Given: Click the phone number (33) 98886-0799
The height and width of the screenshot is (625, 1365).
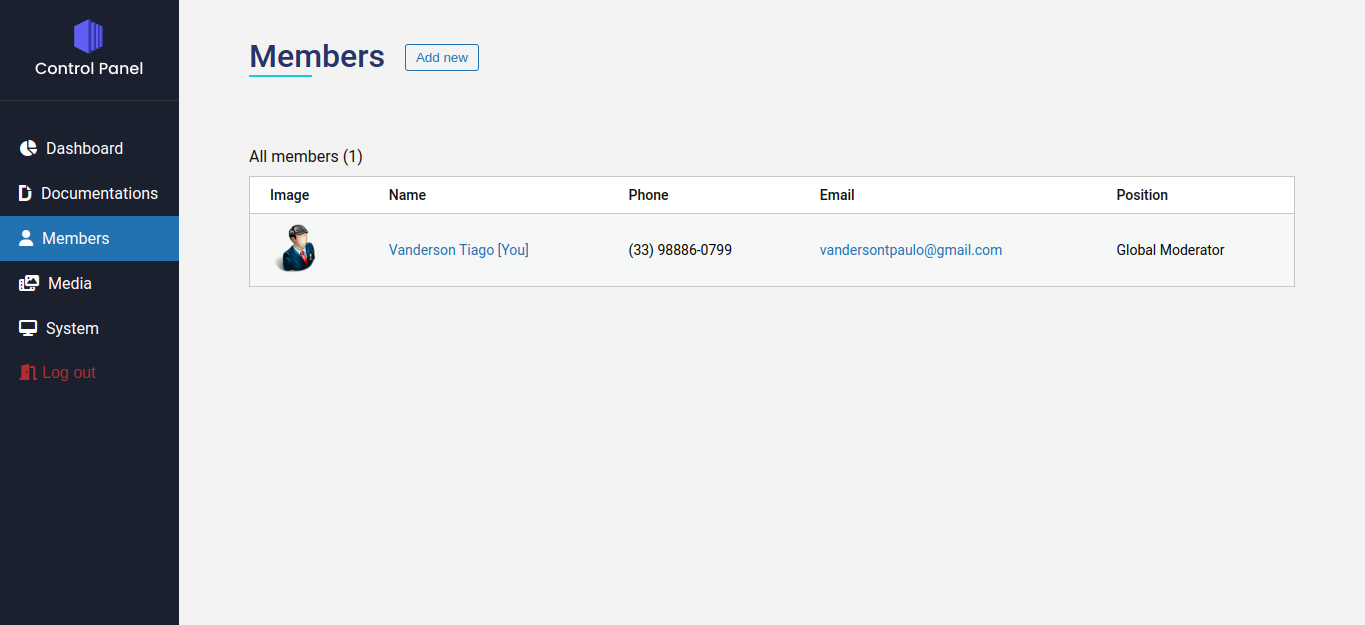Looking at the screenshot, I should click(x=680, y=250).
